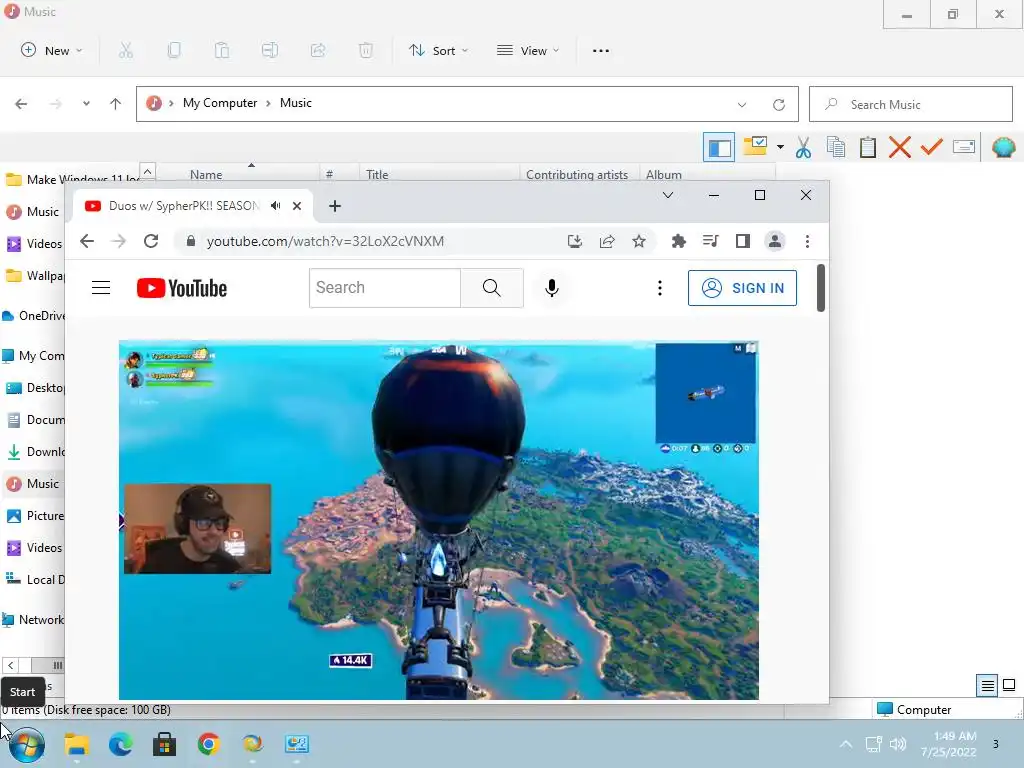The height and width of the screenshot is (768, 1024).
Task: Click the SIGN IN button
Action: point(742,288)
